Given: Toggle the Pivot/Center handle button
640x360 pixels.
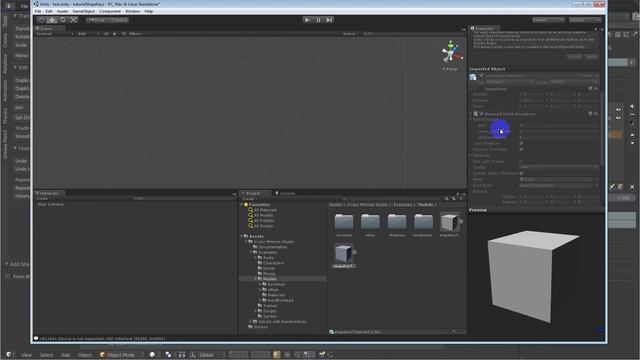Looking at the screenshot, I should (97, 20).
